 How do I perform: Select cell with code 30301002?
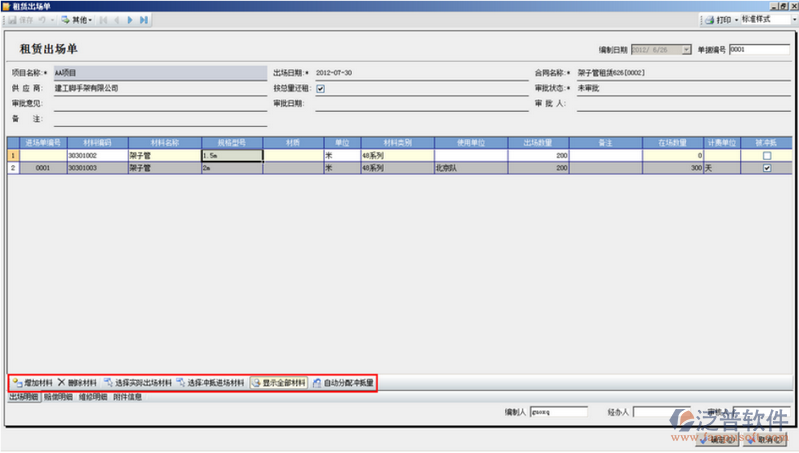pos(97,155)
